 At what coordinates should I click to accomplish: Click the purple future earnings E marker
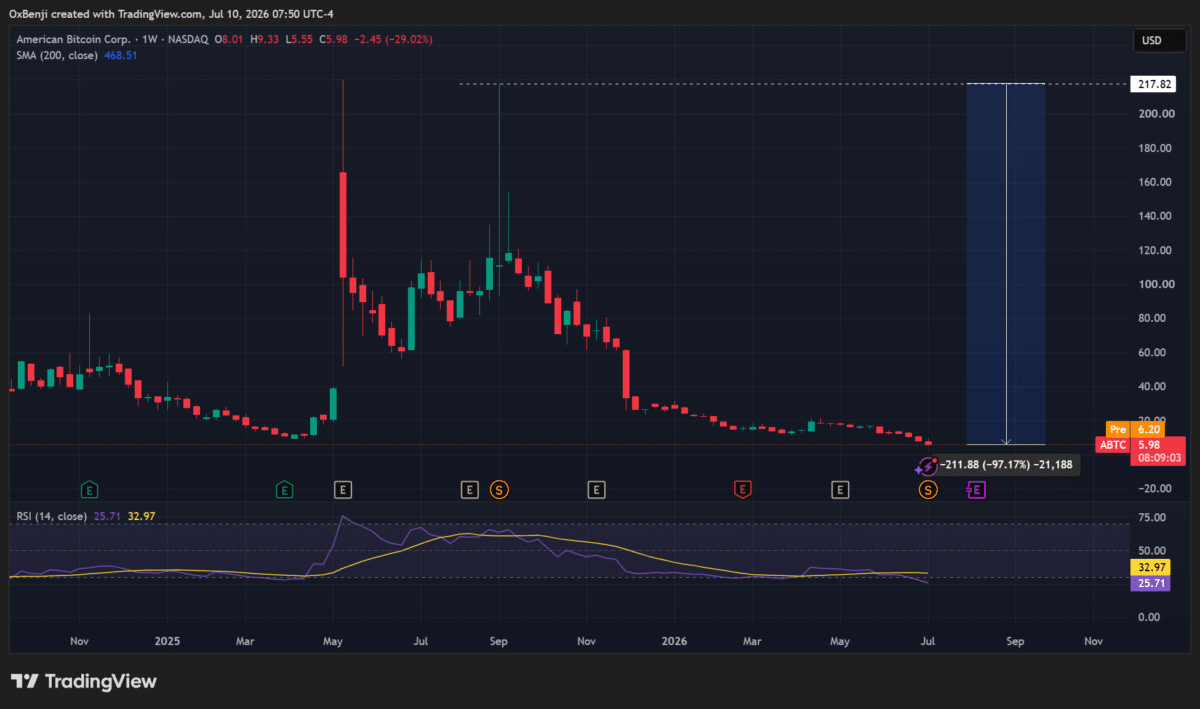tap(976, 490)
